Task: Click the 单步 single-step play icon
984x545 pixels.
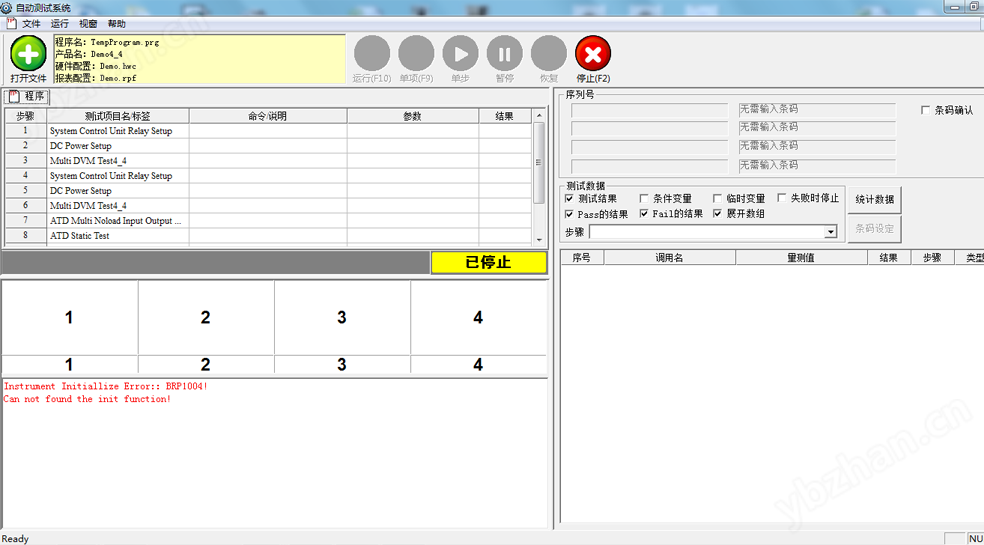Action: (x=460, y=54)
